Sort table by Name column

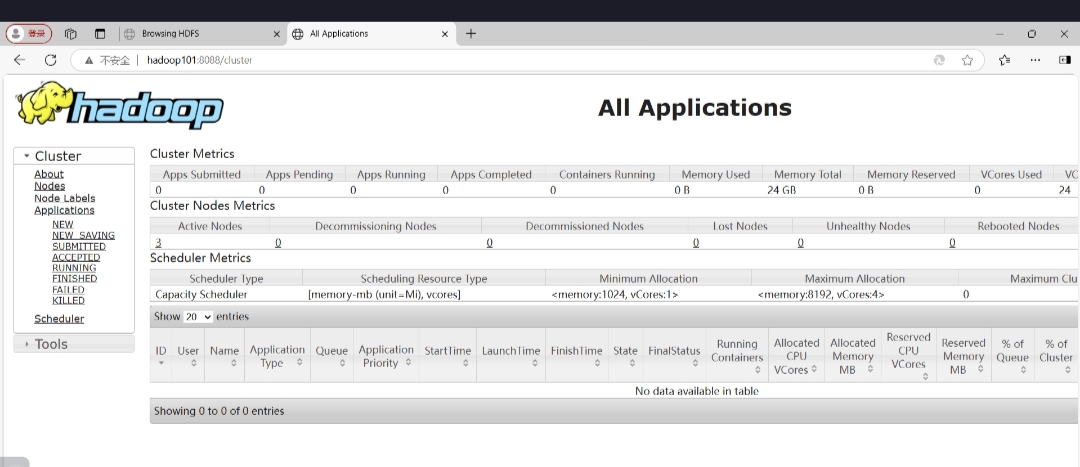(x=225, y=355)
